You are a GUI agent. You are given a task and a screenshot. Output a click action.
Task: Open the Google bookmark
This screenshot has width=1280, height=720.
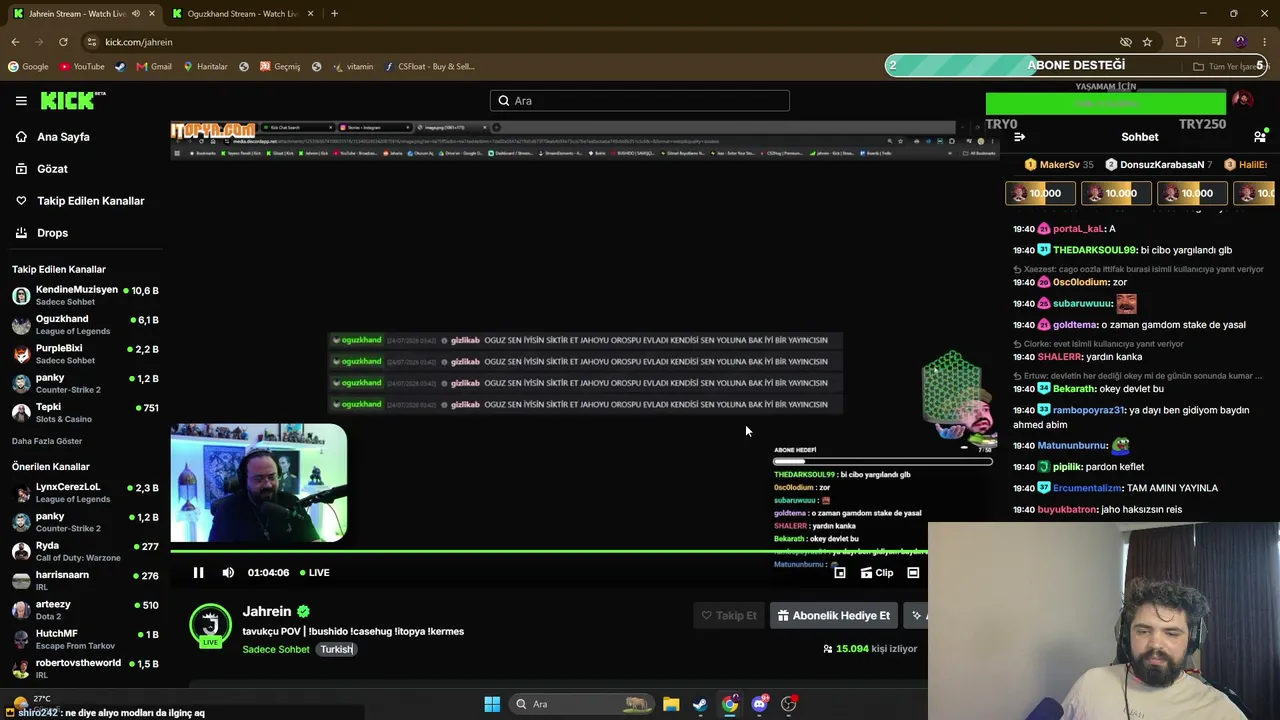28,67
